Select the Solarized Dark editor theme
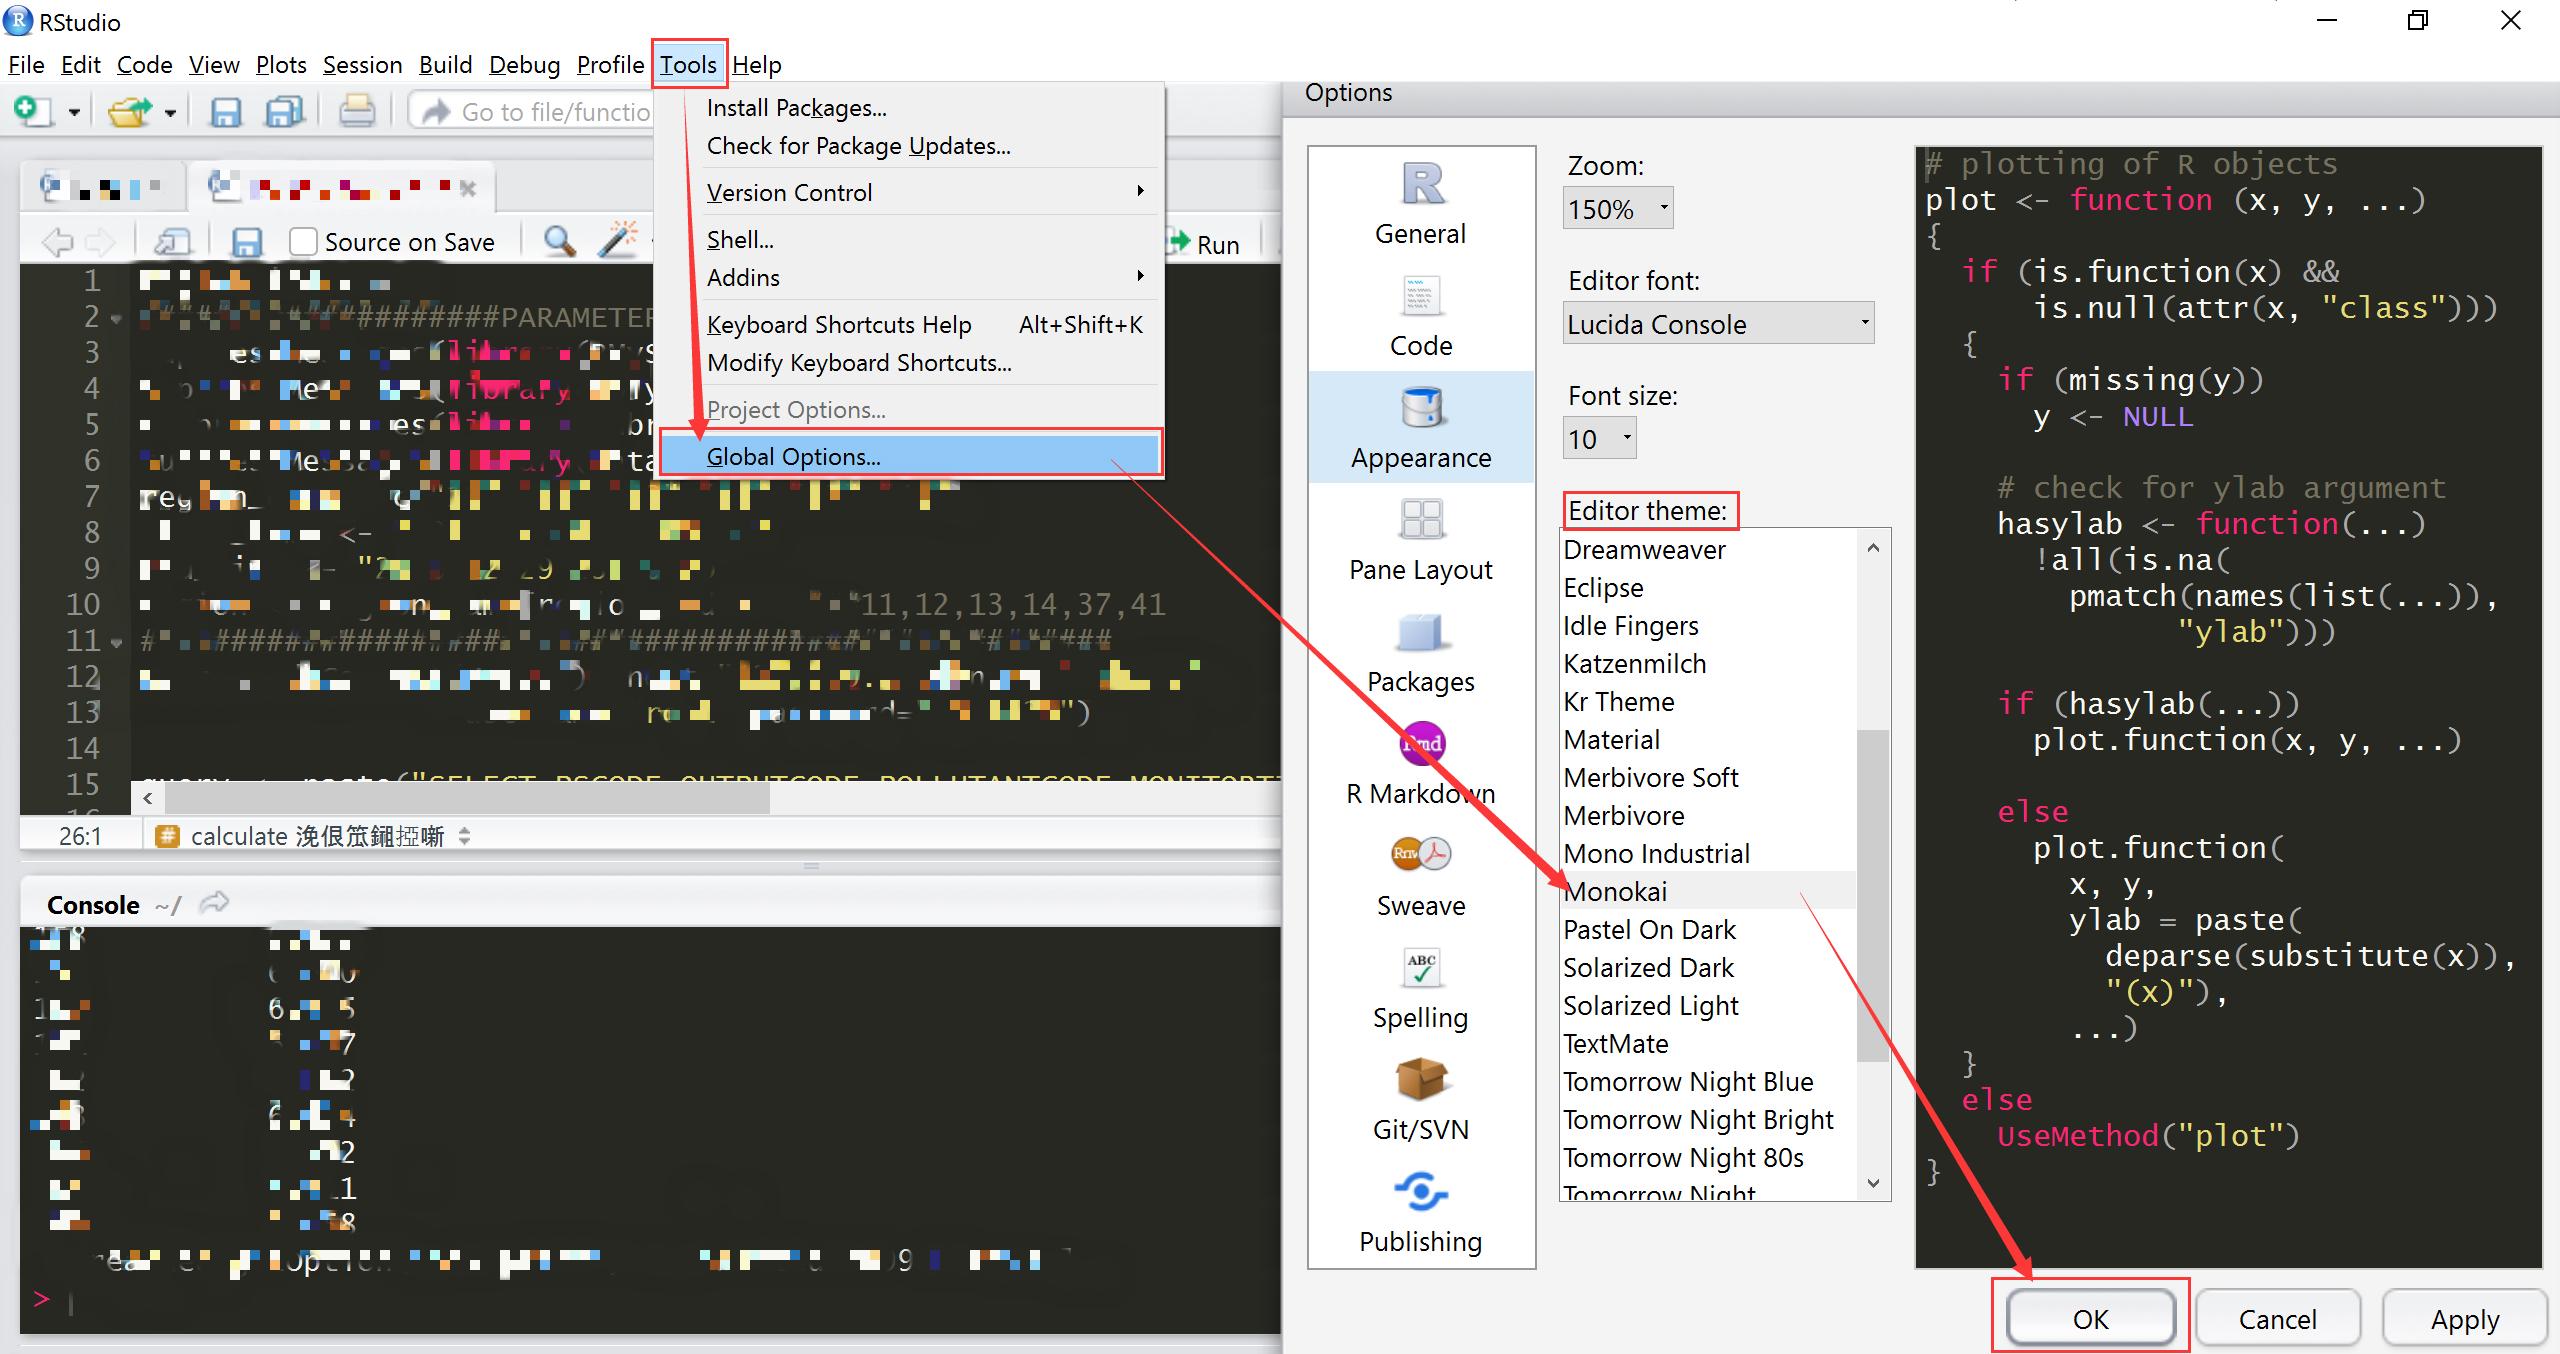 1648,968
